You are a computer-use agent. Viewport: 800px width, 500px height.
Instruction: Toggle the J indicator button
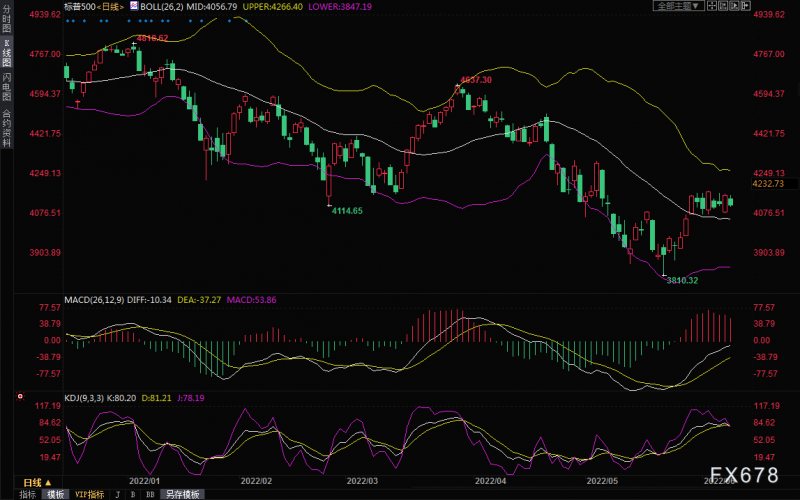point(117,494)
